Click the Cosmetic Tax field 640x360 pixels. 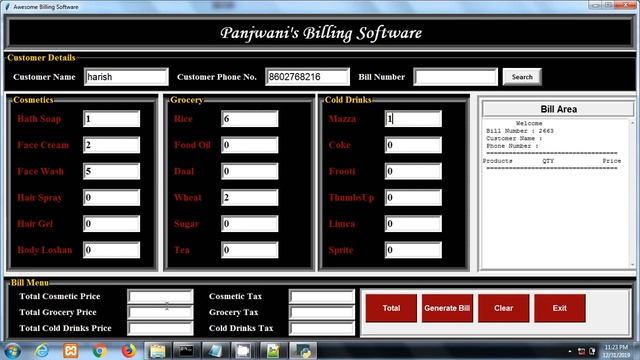point(322,296)
